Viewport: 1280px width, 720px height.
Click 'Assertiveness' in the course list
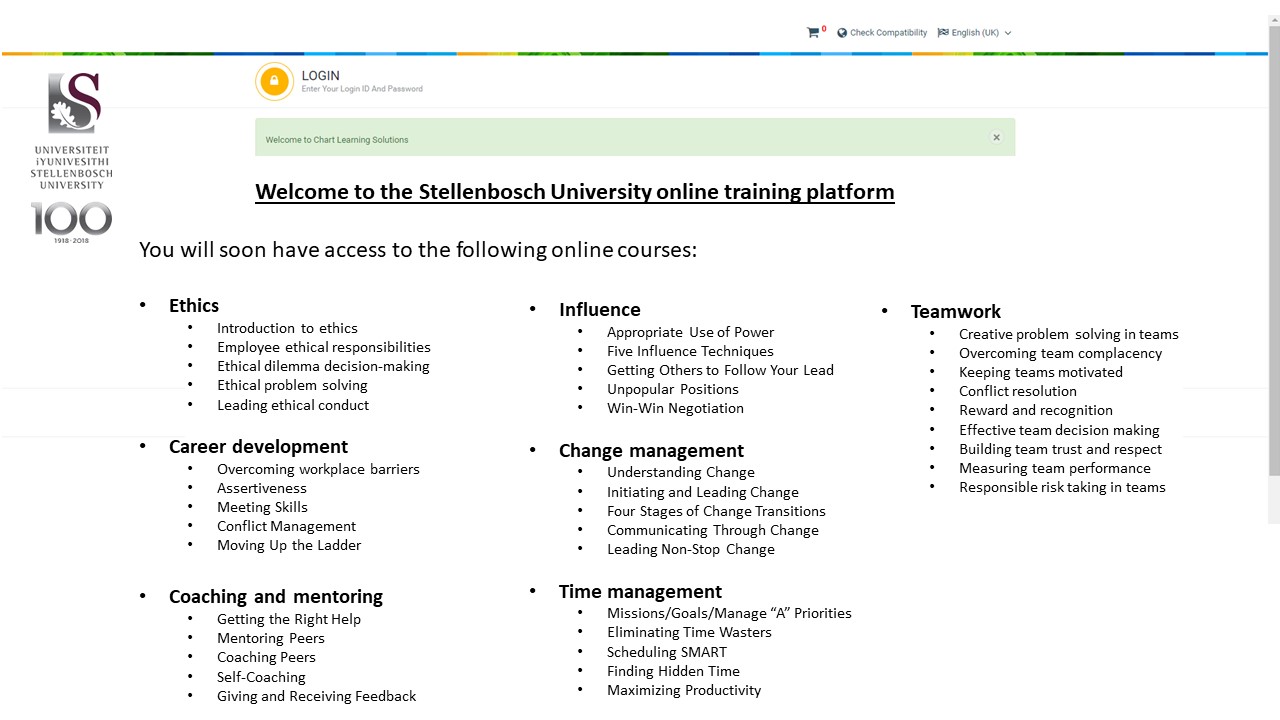(262, 488)
